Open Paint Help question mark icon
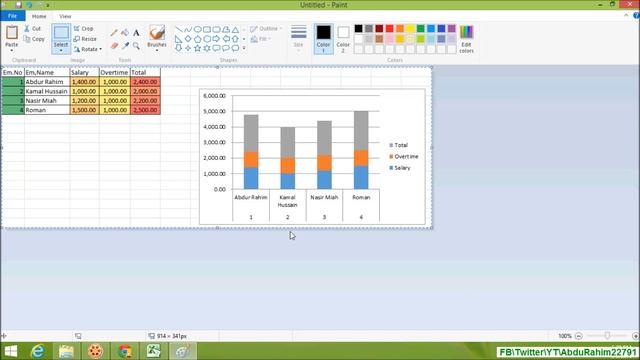The height and width of the screenshot is (360, 640). pyautogui.click(x=636, y=16)
